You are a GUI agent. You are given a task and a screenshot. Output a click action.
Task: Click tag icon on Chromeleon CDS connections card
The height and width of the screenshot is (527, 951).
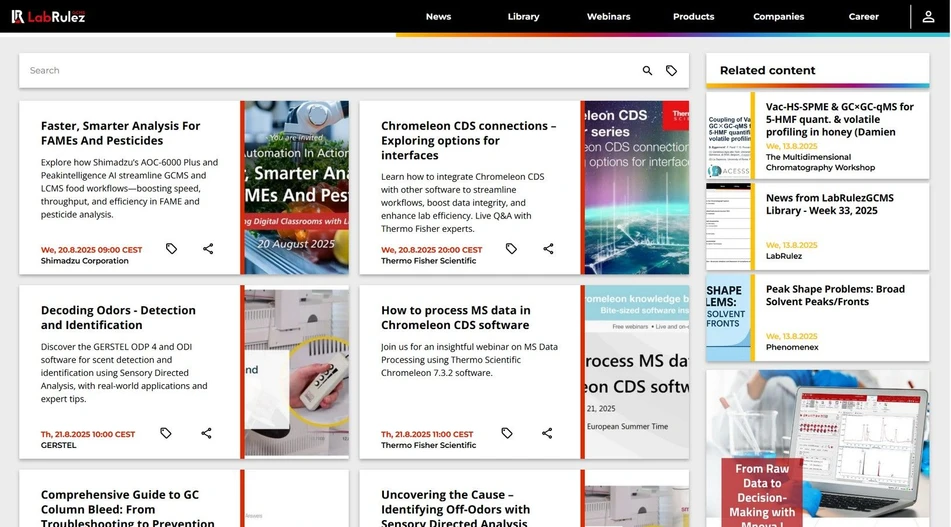[x=511, y=249]
